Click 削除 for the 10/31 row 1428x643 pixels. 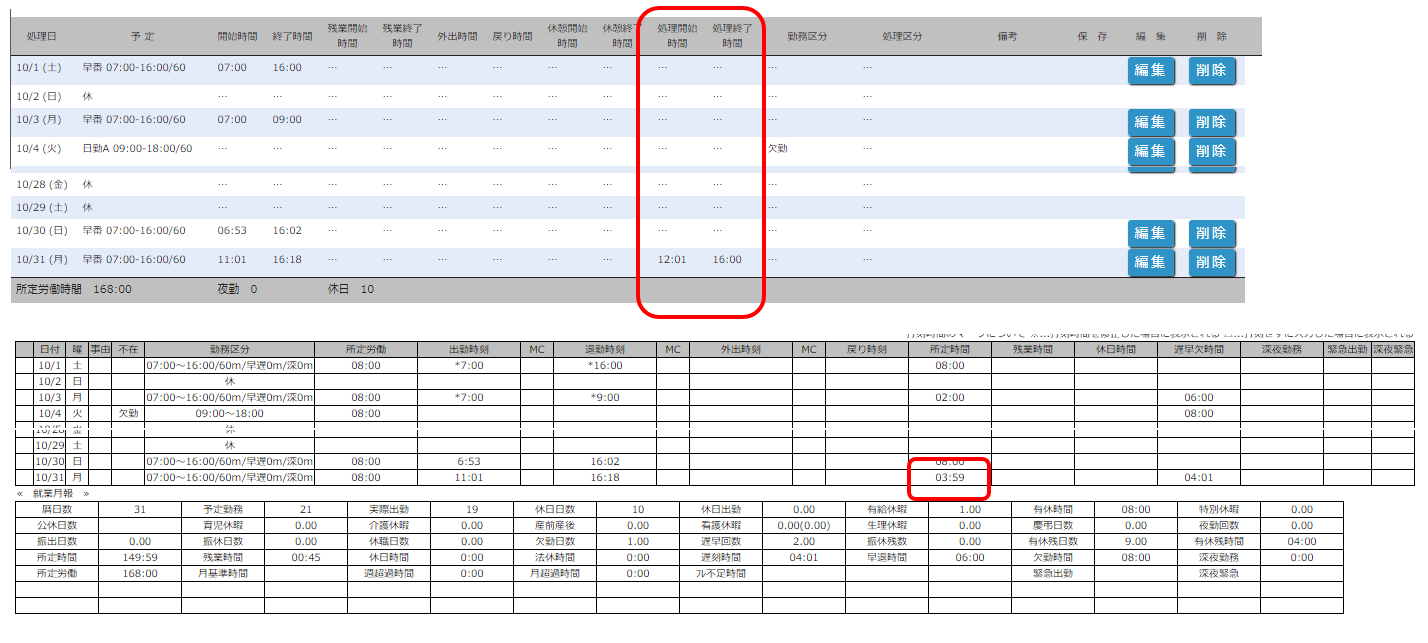(1211, 262)
